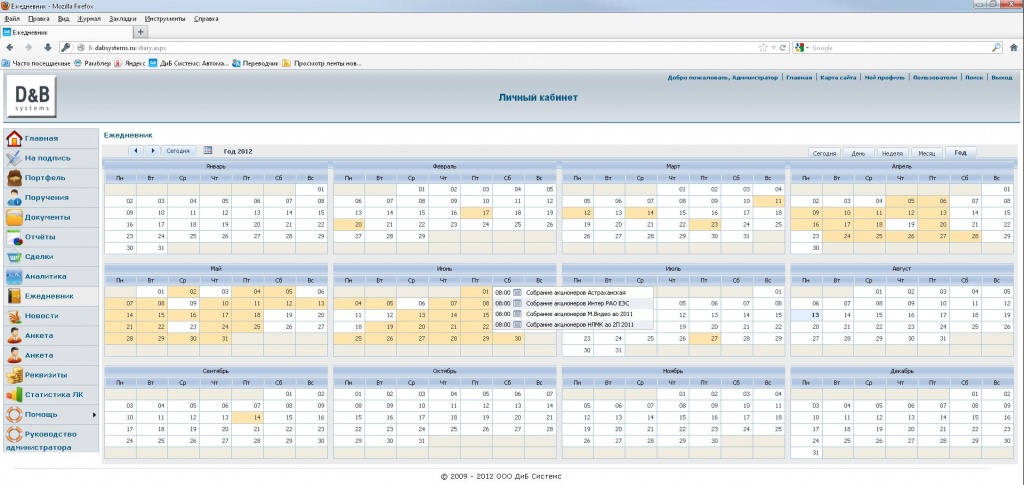Open the Аналитика chart section
This screenshot has width=1024, height=485.
coord(51,277)
